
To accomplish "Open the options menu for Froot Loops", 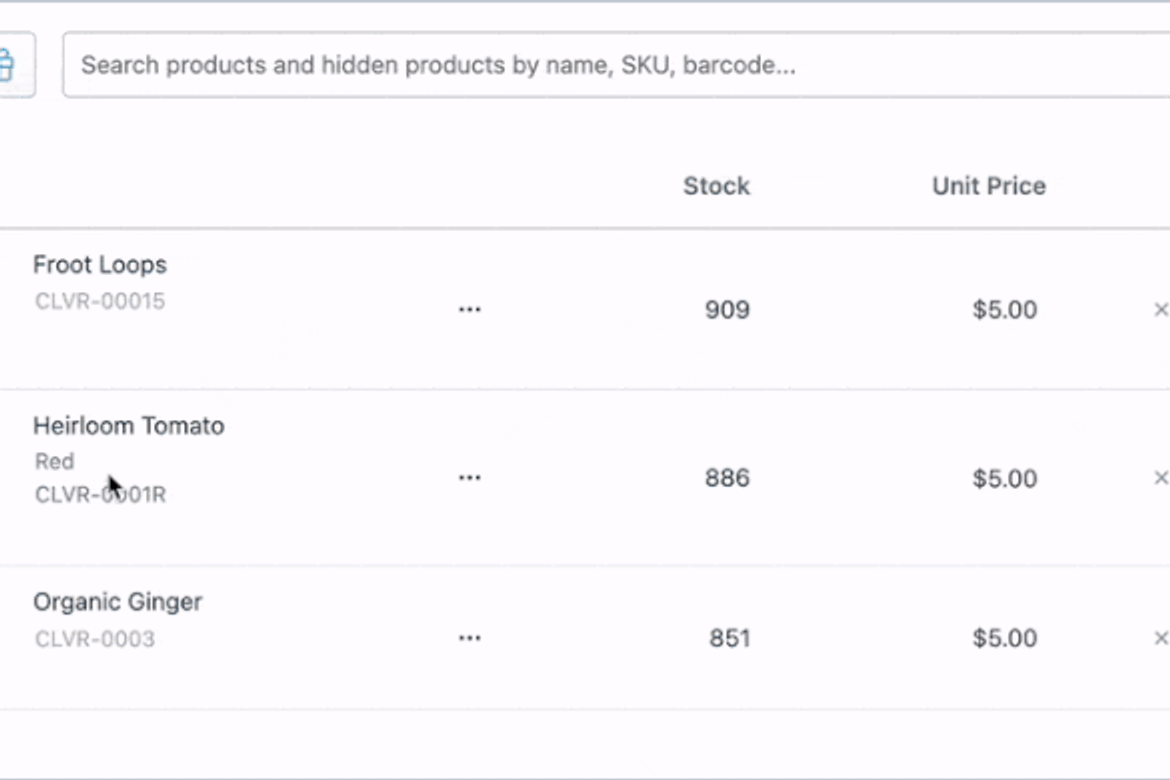I will (x=469, y=309).
